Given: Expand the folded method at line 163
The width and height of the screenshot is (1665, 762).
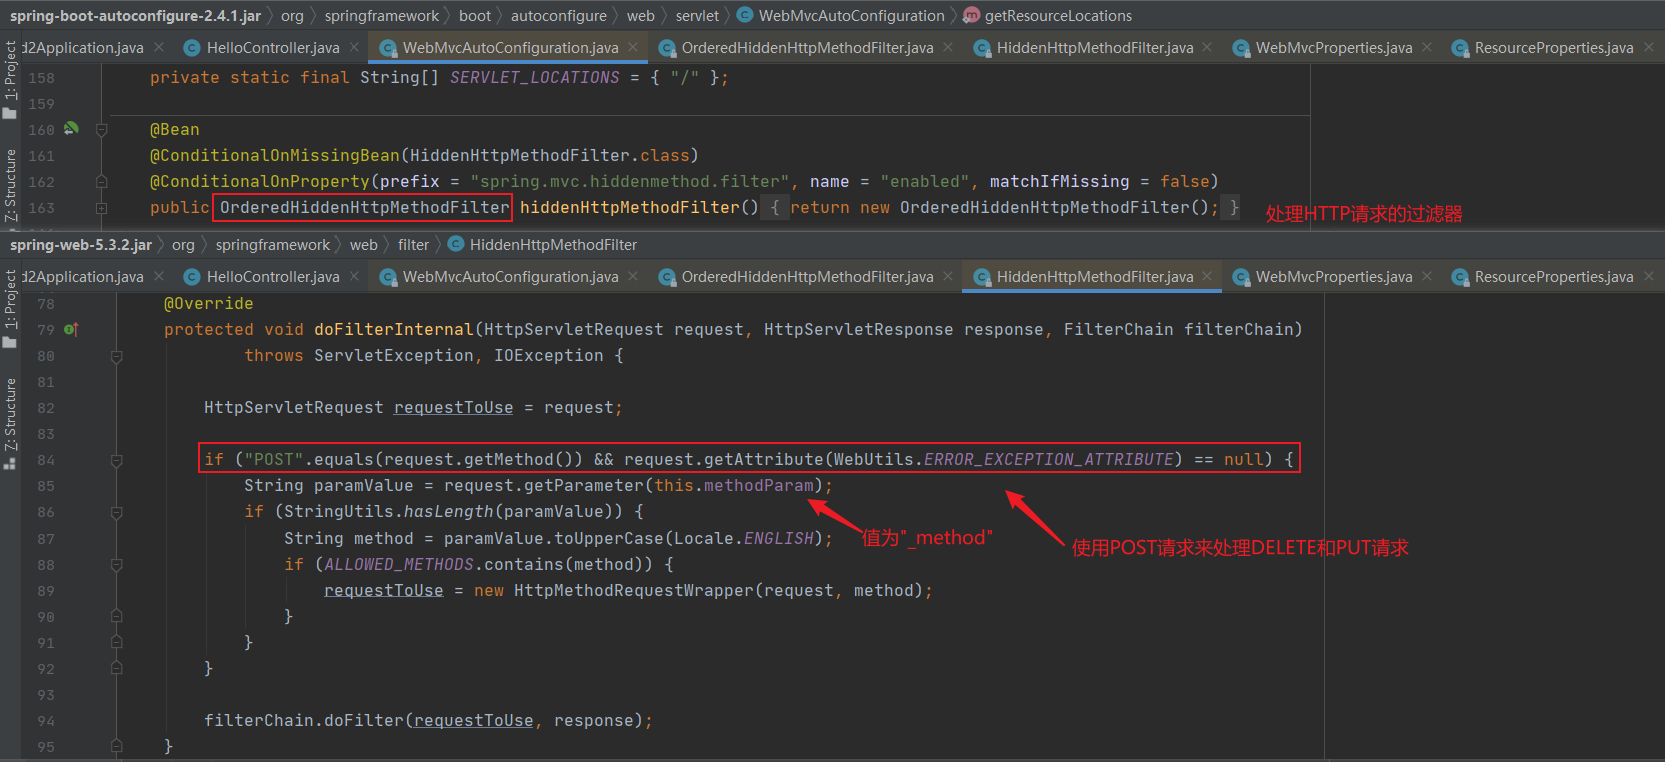Looking at the screenshot, I should click(x=101, y=208).
